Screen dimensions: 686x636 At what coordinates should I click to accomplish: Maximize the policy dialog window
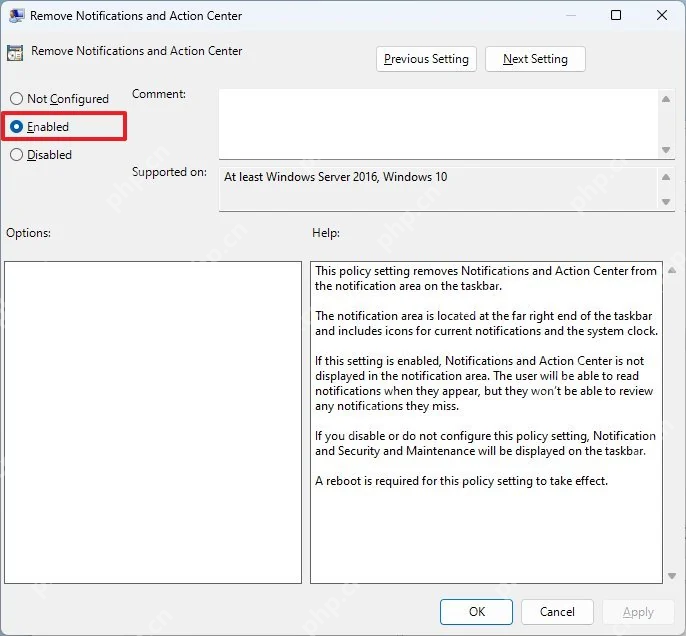(x=616, y=15)
